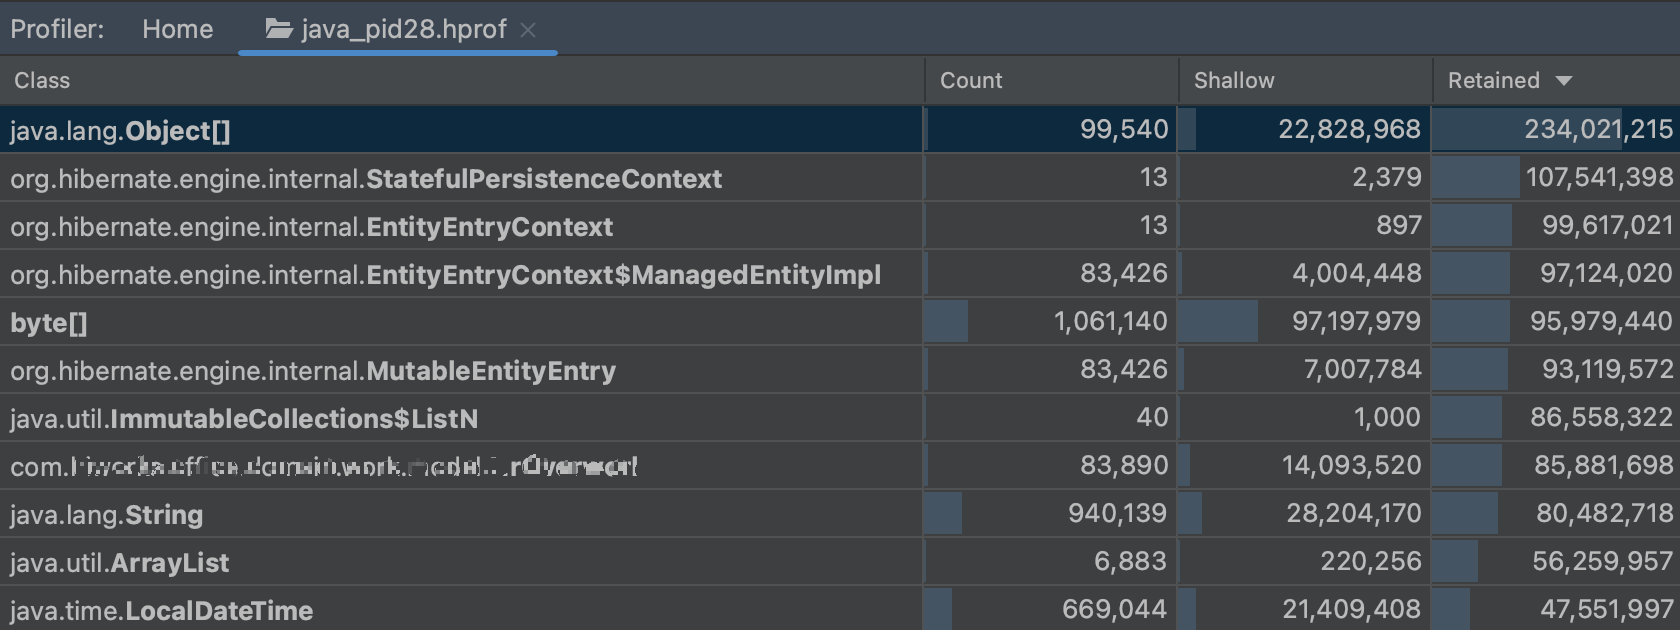Click count value 6,883
The image size is (1680, 630).
[x=1130, y=561]
